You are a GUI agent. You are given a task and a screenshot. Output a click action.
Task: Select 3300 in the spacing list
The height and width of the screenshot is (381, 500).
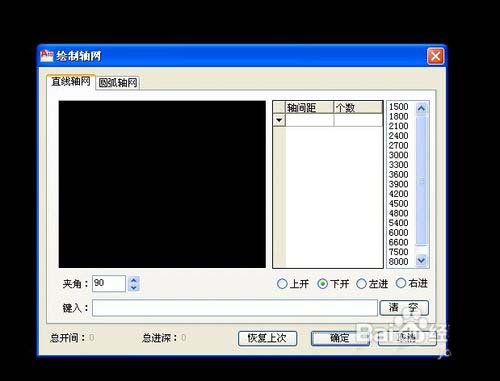[x=399, y=165]
